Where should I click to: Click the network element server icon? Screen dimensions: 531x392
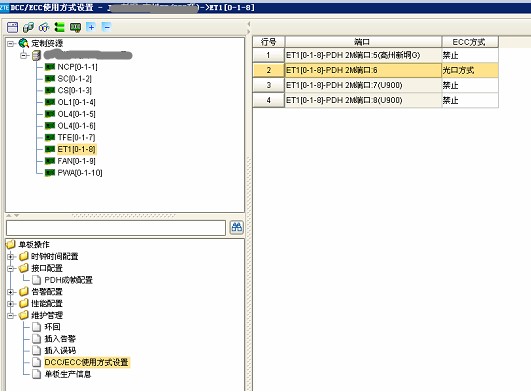coord(36,55)
